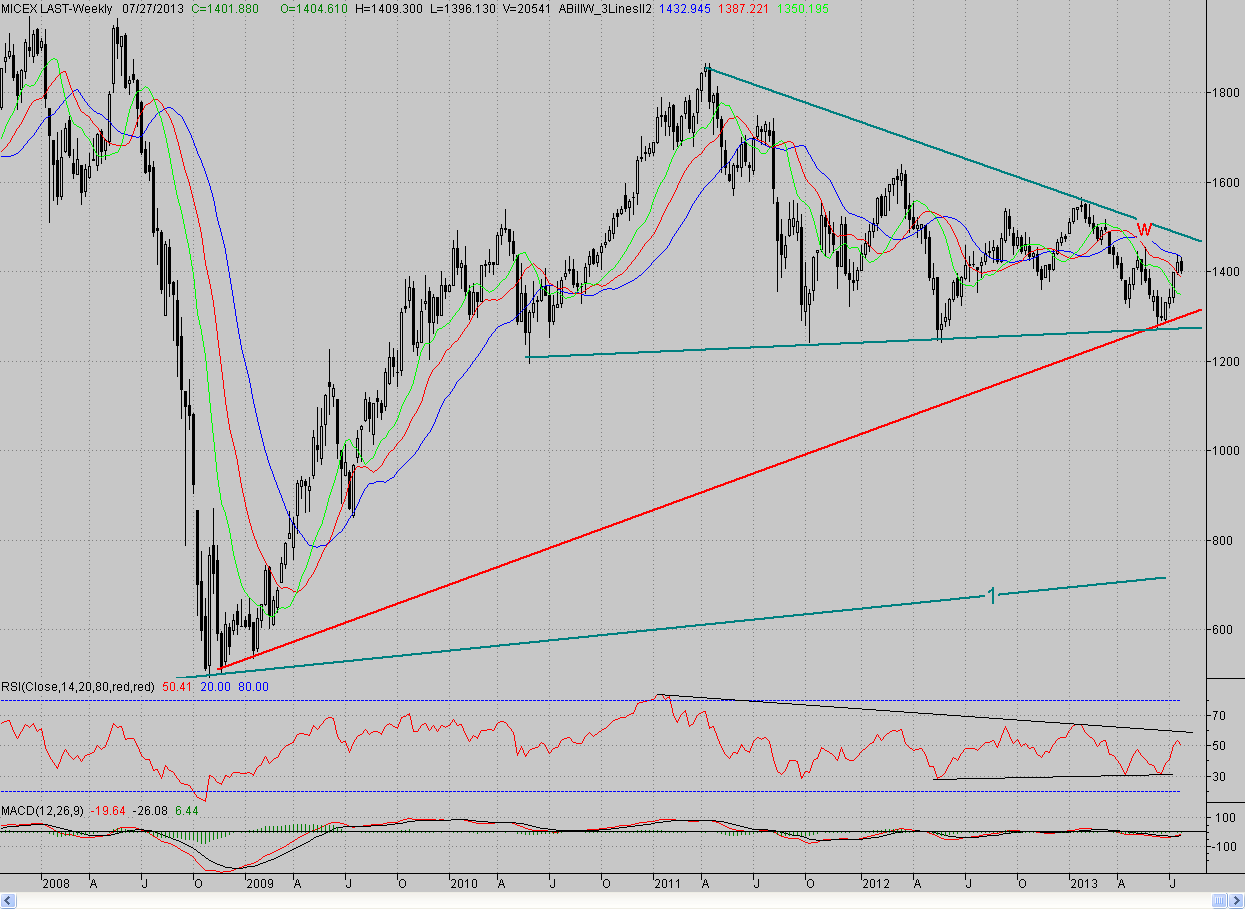Click the RSI lower level '20.00'
Viewport: 1245px width, 909px height.
click(215, 686)
